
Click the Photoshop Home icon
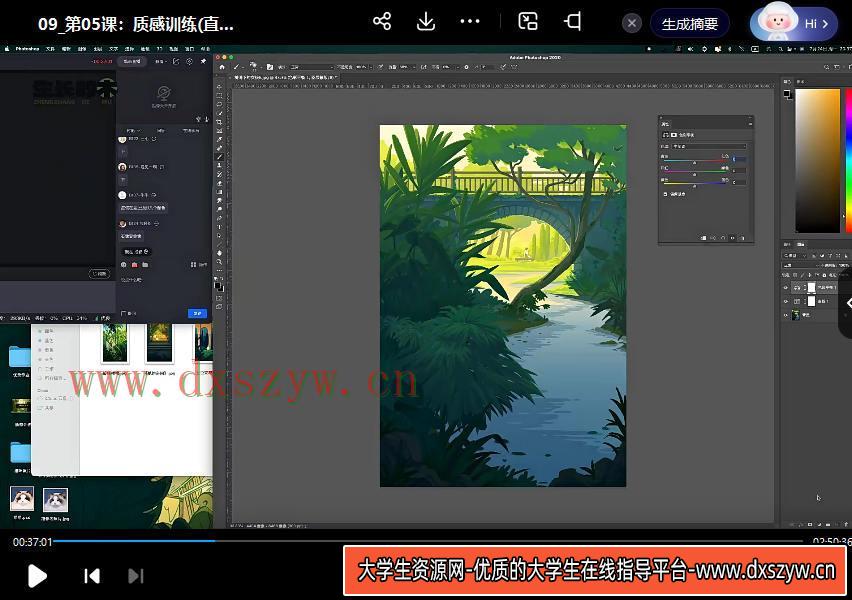(x=222, y=67)
